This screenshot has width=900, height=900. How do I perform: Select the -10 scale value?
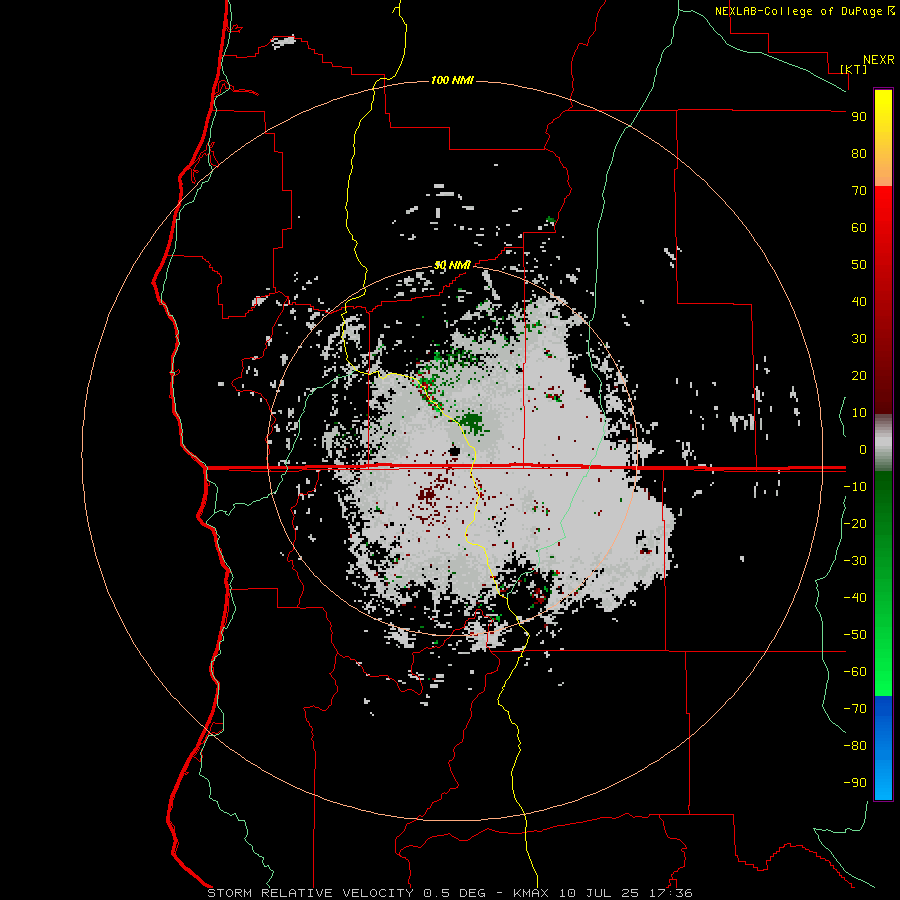[855, 487]
